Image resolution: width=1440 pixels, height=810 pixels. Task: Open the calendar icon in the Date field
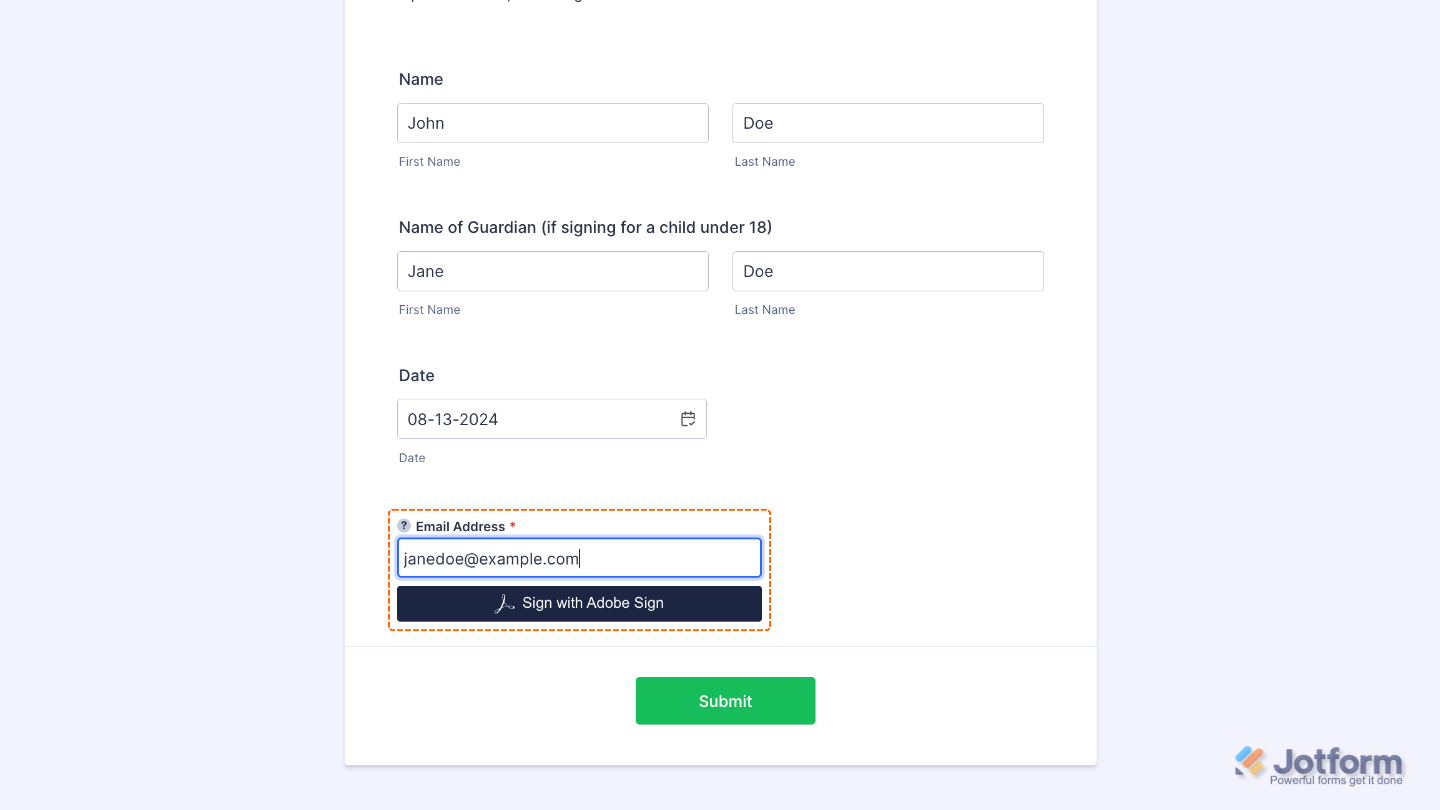click(x=688, y=418)
